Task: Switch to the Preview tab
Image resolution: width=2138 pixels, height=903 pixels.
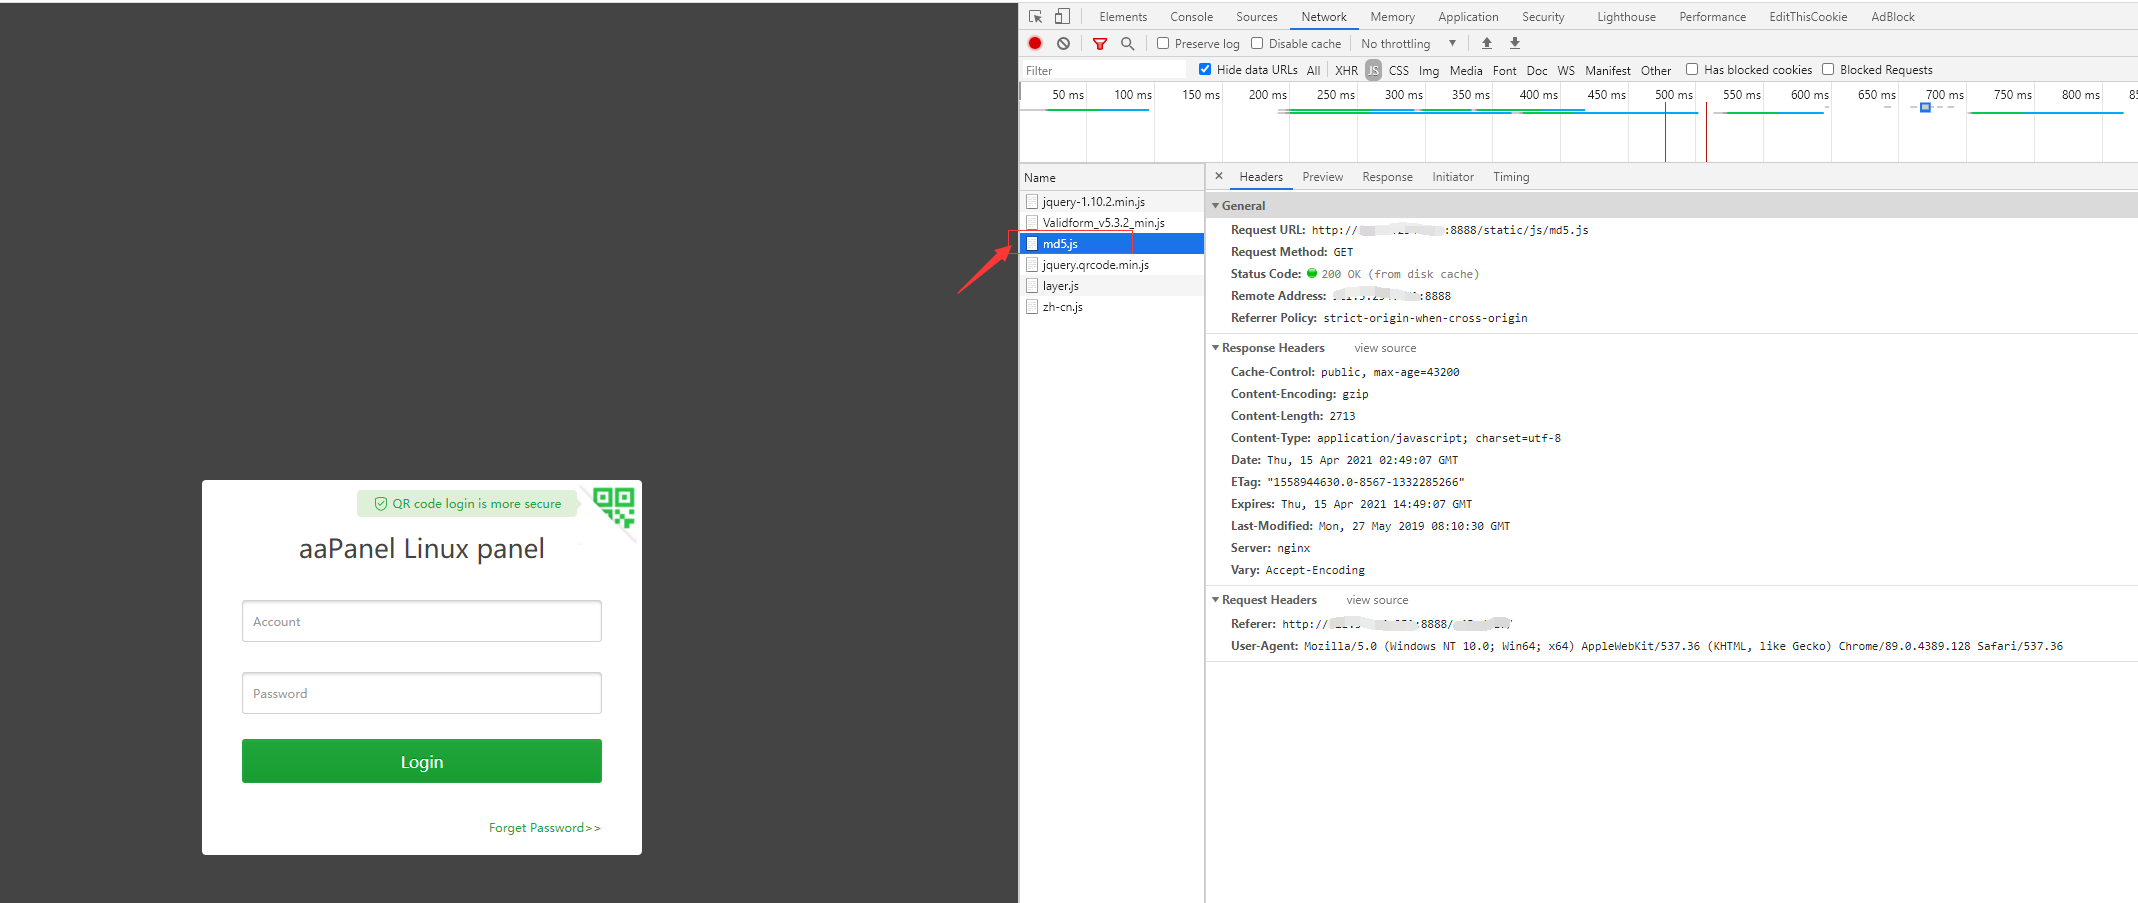Action: tap(1323, 177)
